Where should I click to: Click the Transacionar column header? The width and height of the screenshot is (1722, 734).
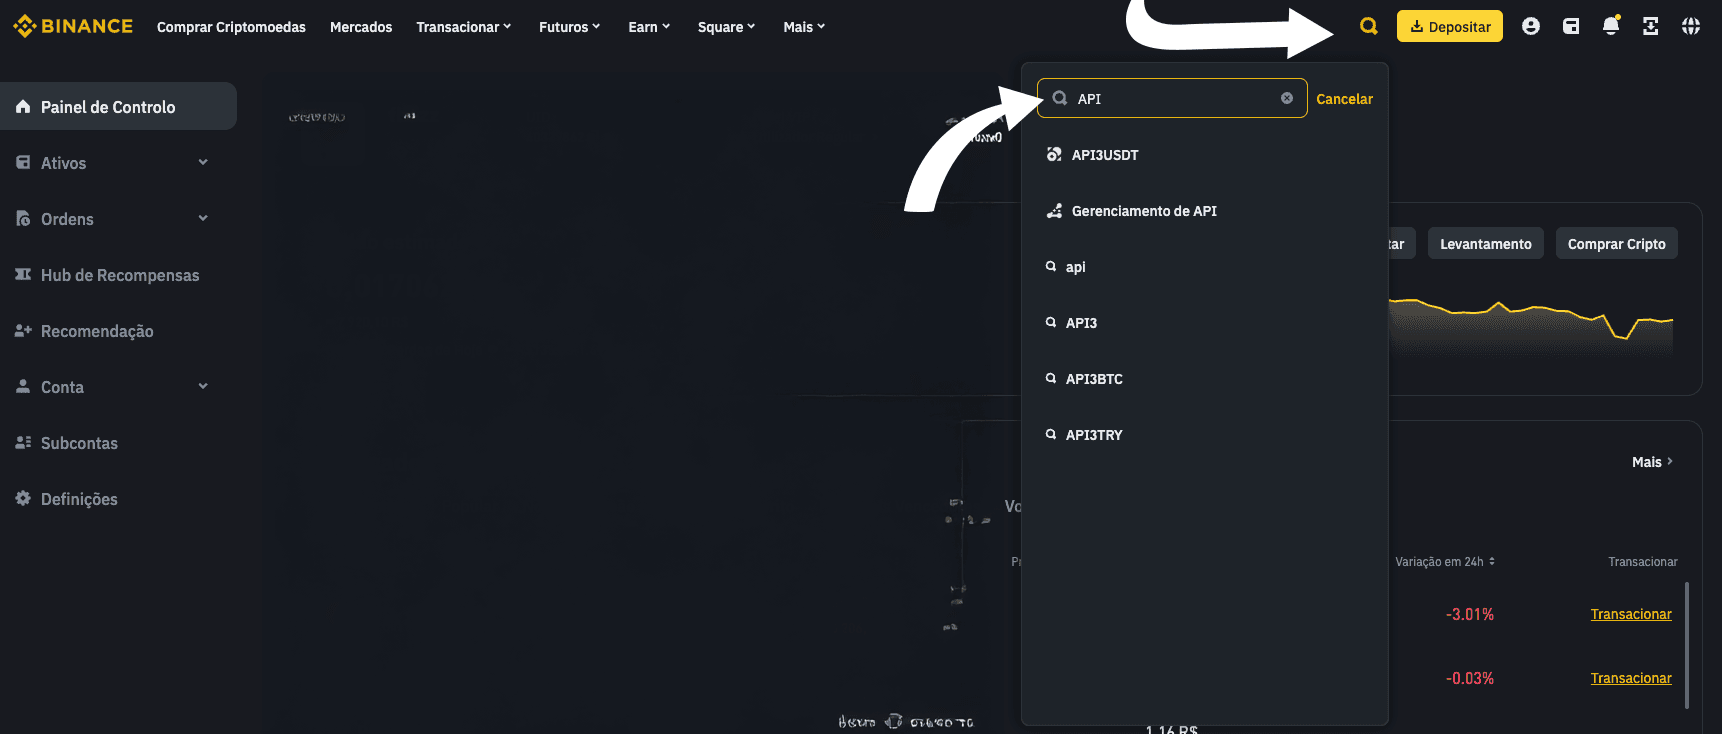point(1643,562)
